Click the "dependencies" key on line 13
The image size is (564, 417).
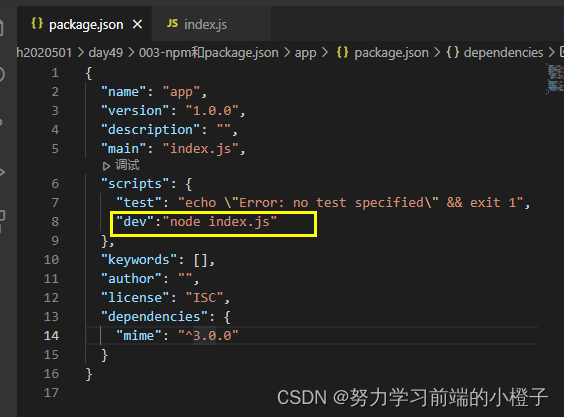154,317
